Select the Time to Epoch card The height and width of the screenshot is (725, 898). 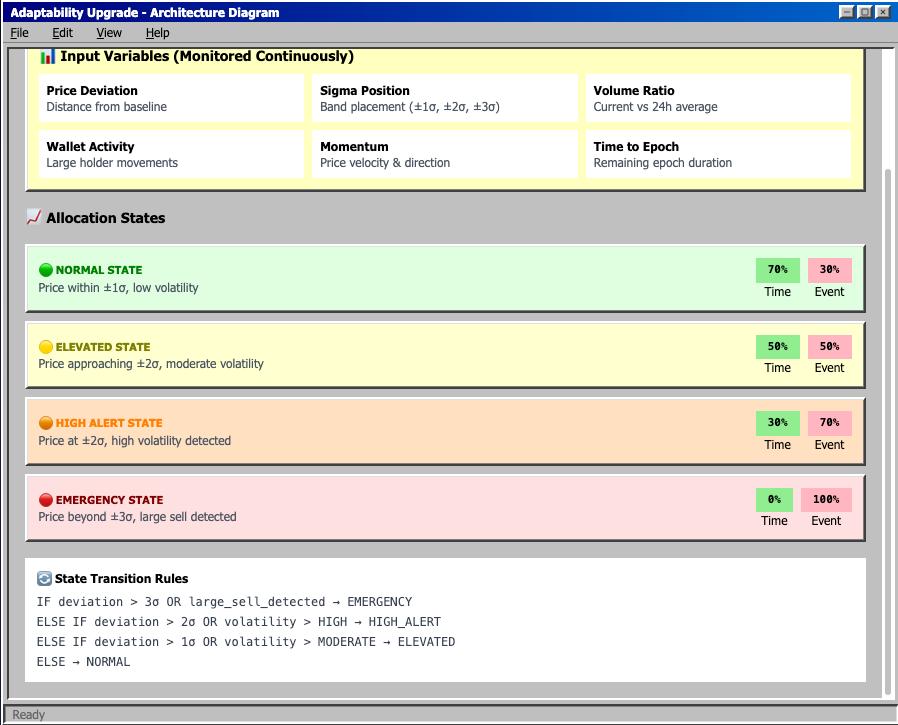click(718, 154)
